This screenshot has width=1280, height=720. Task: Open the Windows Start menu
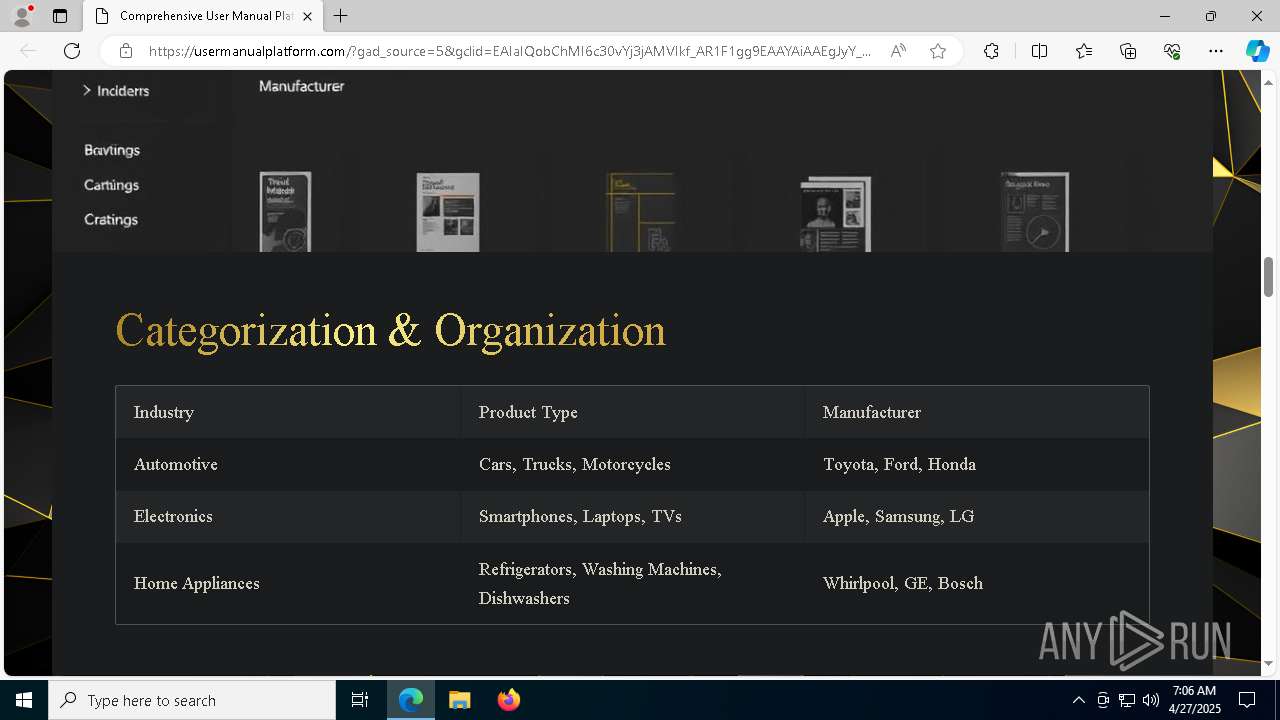point(24,700)
